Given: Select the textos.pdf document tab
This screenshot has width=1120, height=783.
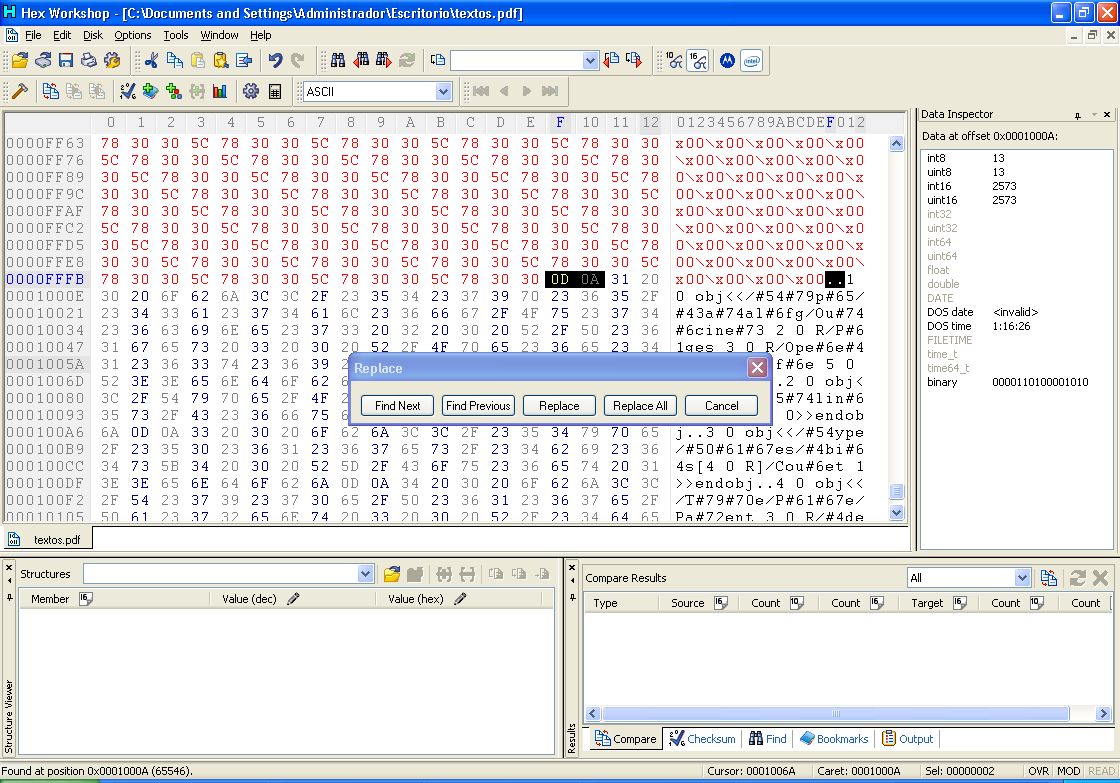Looking at the screenshot, I should [47, 539].
